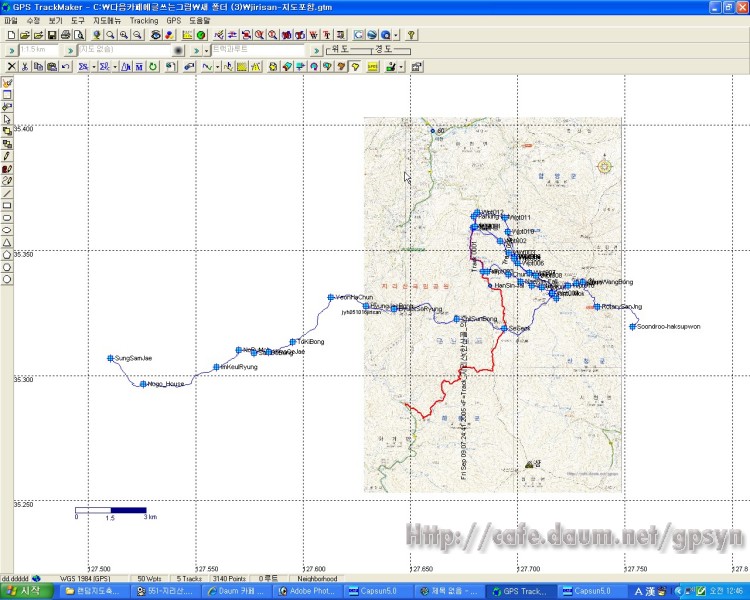Click the eye view icon
Image resolution: width=750 pixels, height=600 pixels.
pyautogui.click(x=156, y=35)
